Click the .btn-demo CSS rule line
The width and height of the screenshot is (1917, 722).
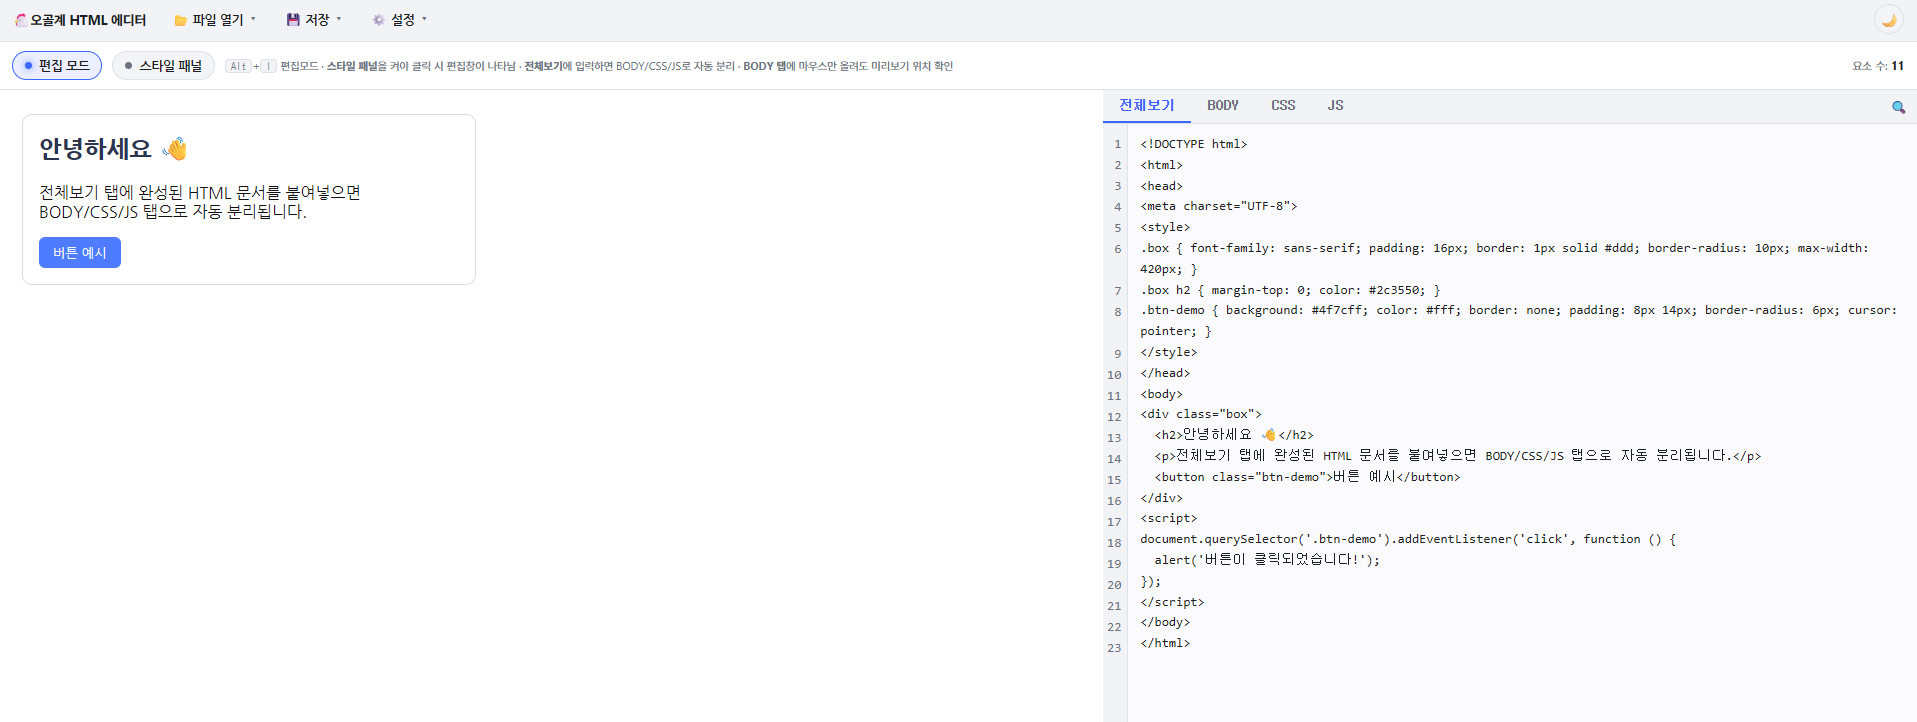point(1518,320)
